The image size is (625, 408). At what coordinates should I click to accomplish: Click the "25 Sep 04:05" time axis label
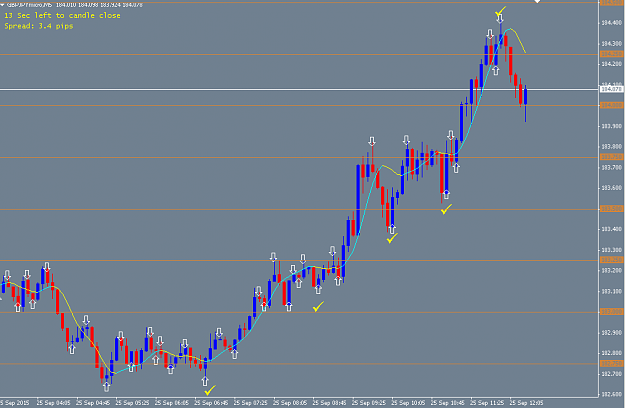click(x=53, y=403)
